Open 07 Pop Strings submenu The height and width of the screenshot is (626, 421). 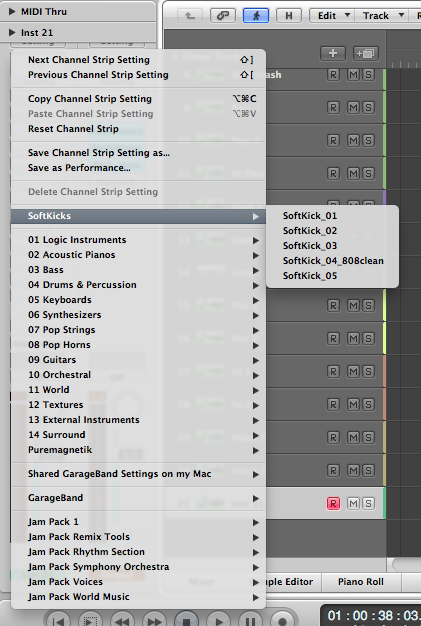(x=138, y=330)
